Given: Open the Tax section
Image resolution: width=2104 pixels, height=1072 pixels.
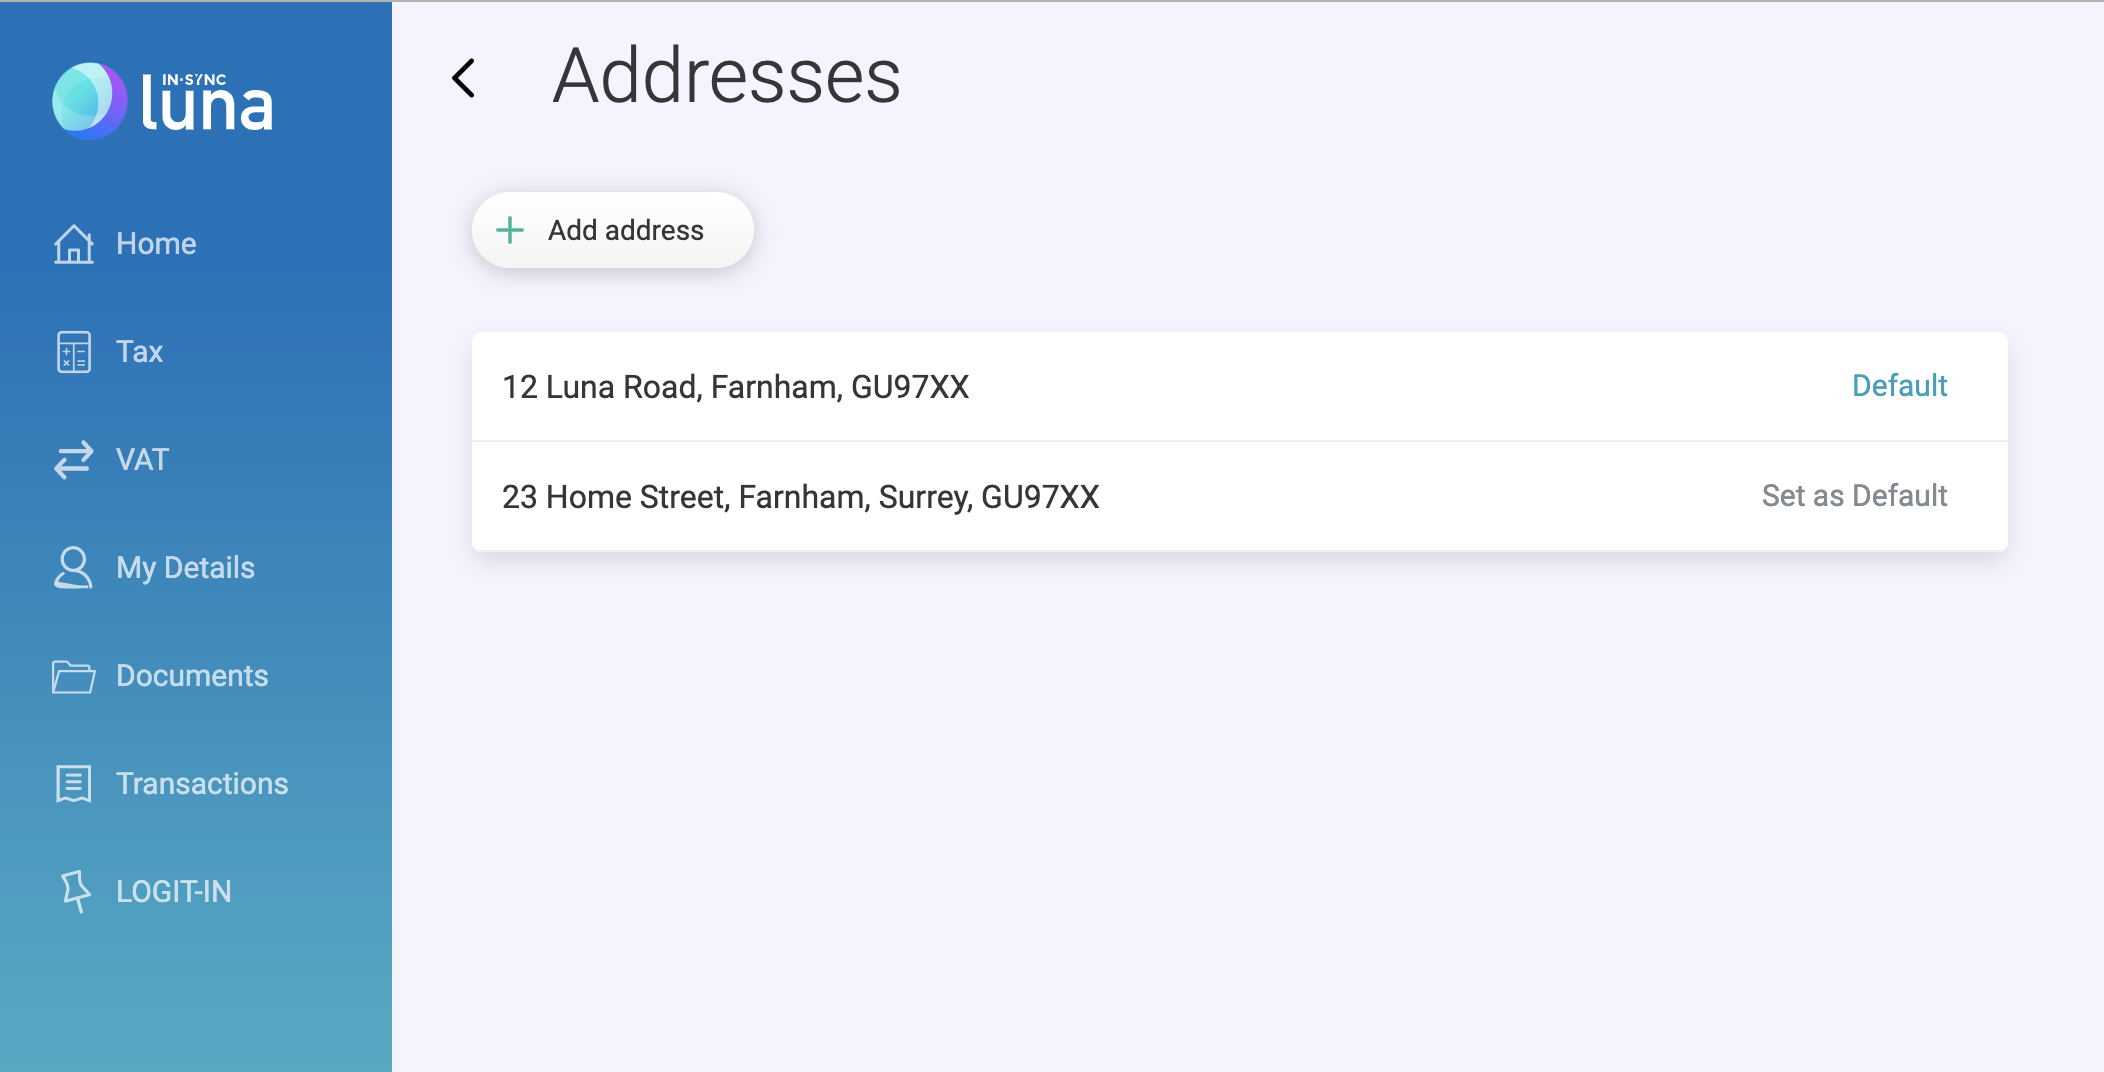Looking at the screenshot, I should (139, 352).
